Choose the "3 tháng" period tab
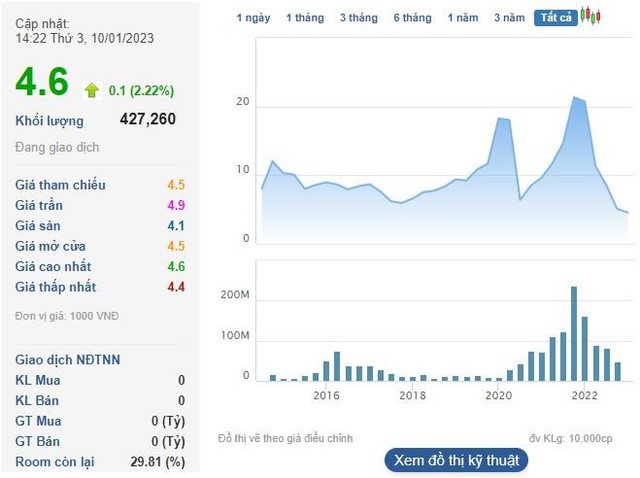The height and width of the screenshot is (478, 640). point(358,18)
